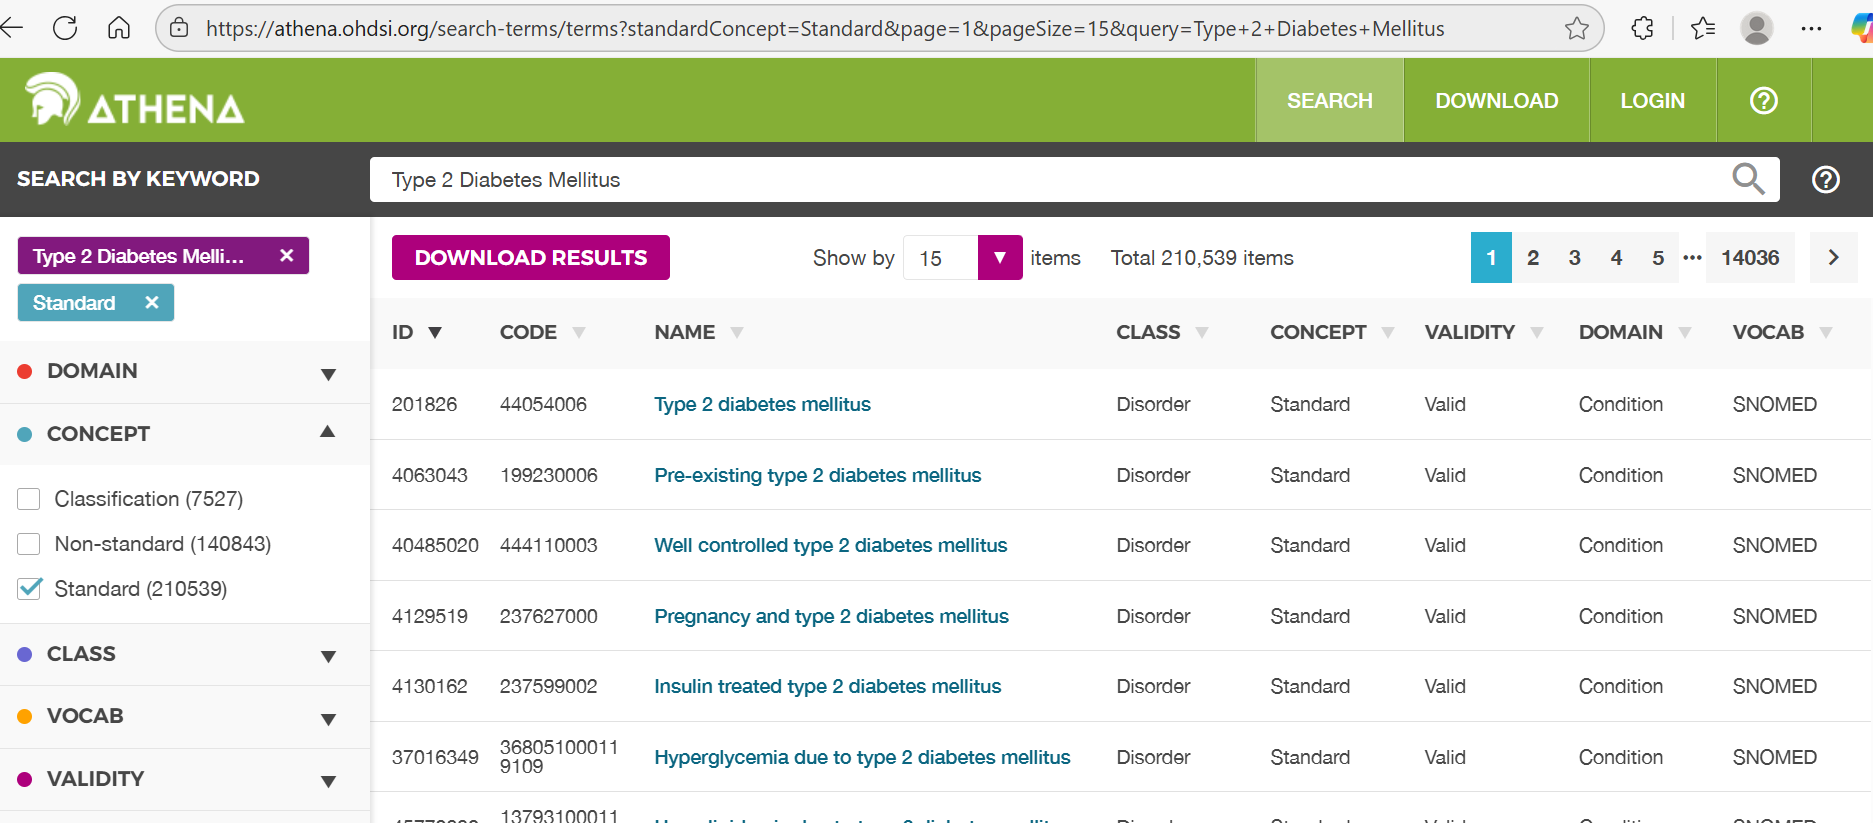Expand the VOCAB filter section
Viewport: 1873px width, 823px height.
tap(328, 719)
